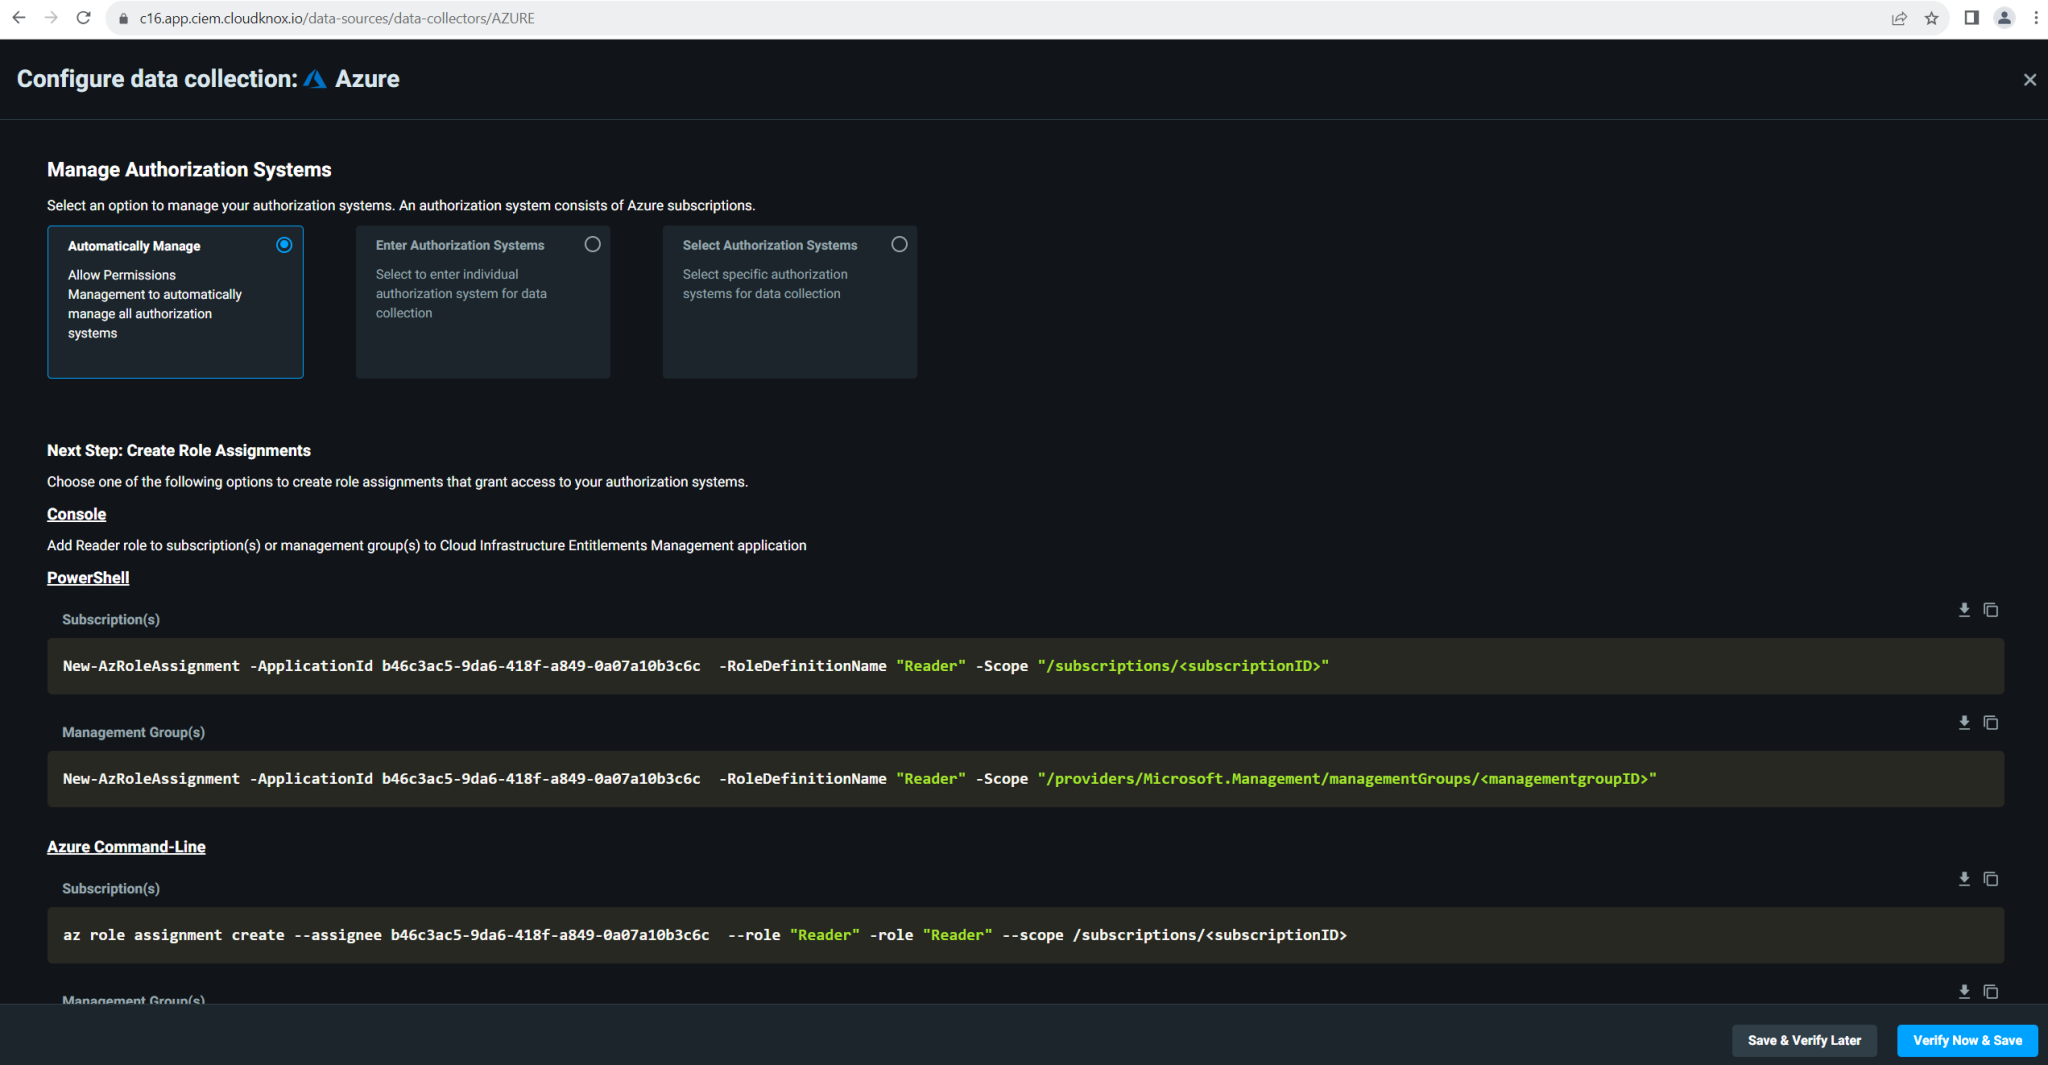Image resolution: width=2048 pixels, height=1065 pixels.
Task: Copy PowerShell Management Group(s) command
Action: point(1991,723)
